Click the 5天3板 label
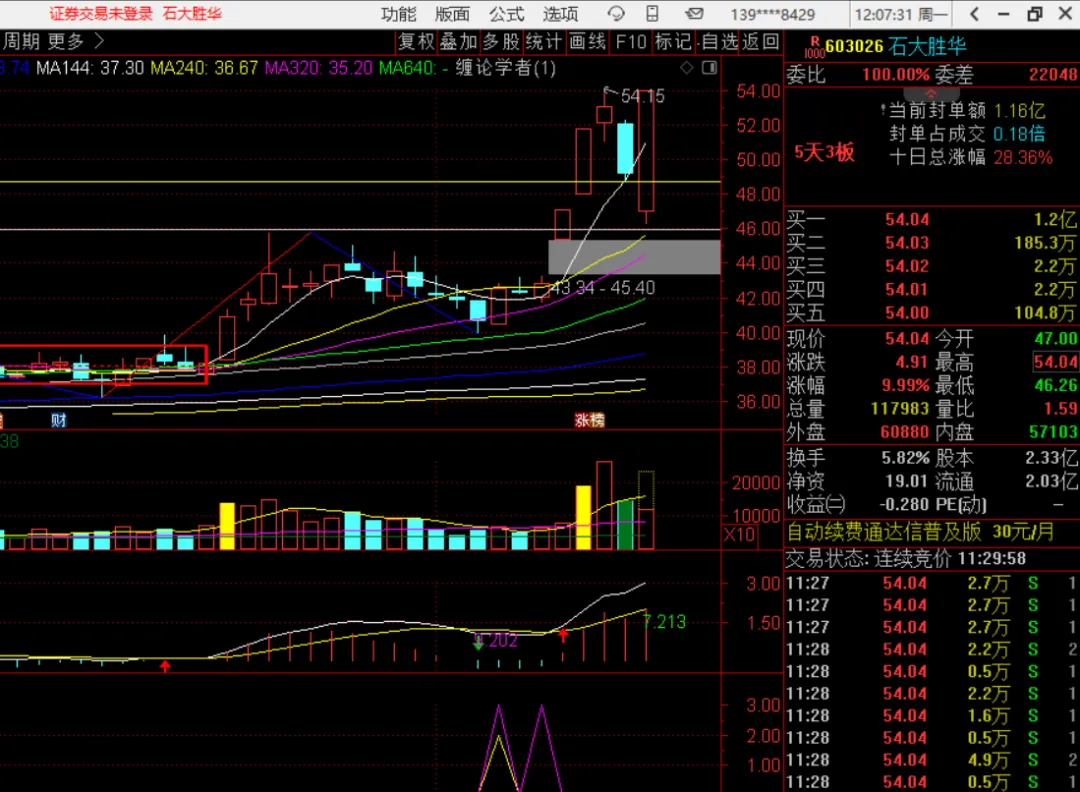Screen dimensions: 1080x792 (x=824, y=152)
